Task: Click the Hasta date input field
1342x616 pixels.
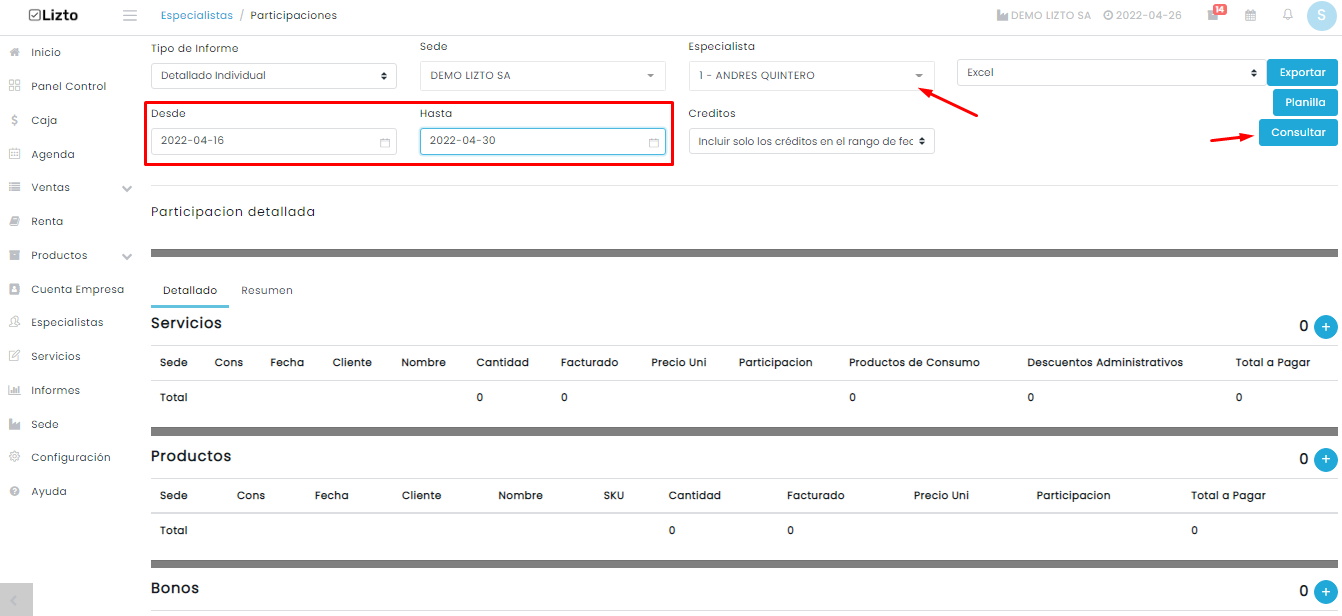Action: pos(543,141)
